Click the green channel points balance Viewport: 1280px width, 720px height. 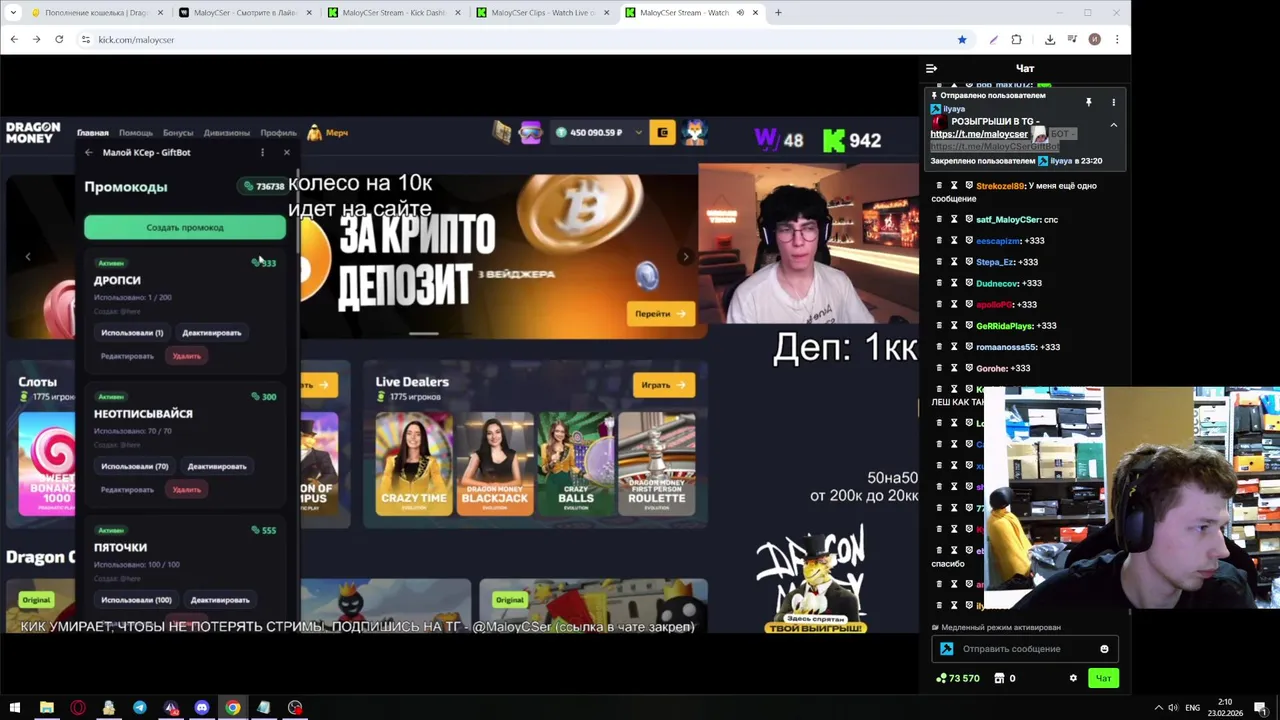[958, 678]
